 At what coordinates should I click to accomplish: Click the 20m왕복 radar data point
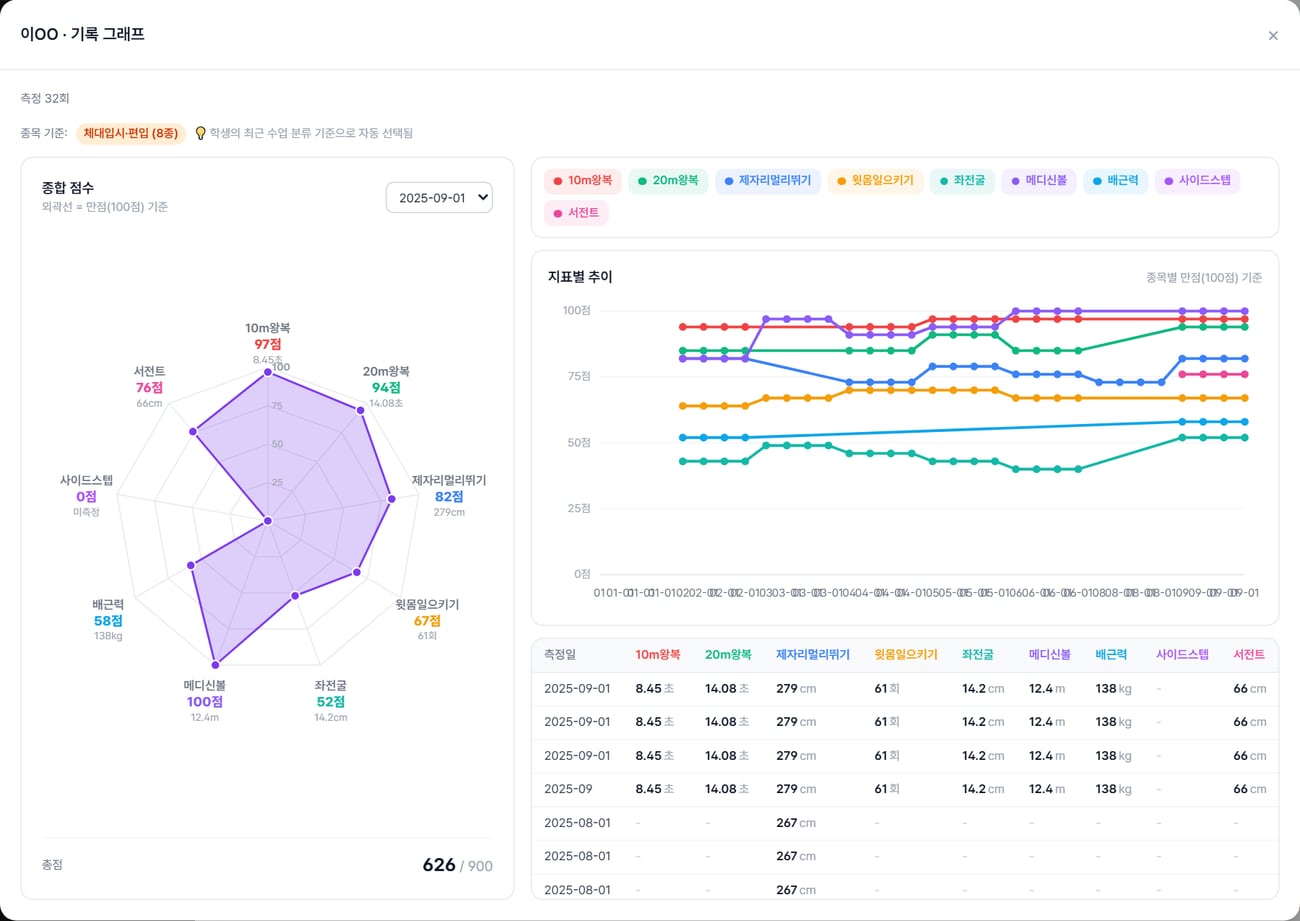(x=360, y=409)
